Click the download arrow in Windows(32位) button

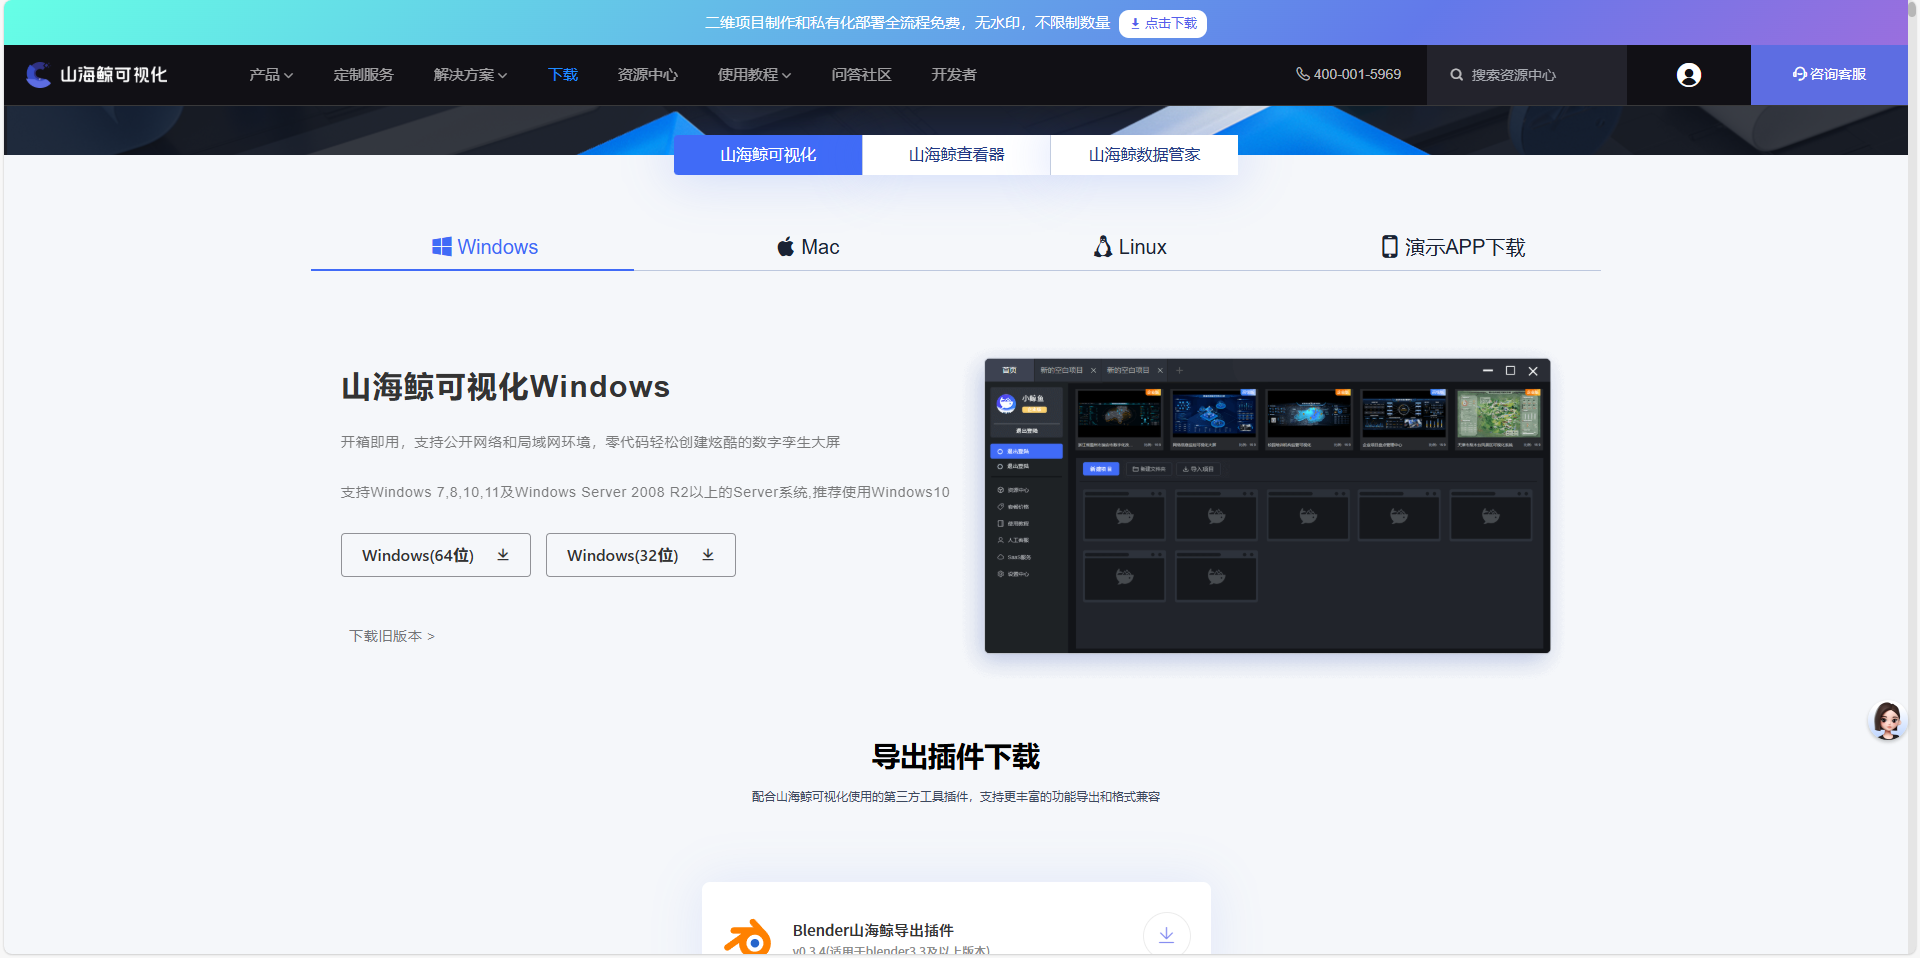[x=708, y=555]
